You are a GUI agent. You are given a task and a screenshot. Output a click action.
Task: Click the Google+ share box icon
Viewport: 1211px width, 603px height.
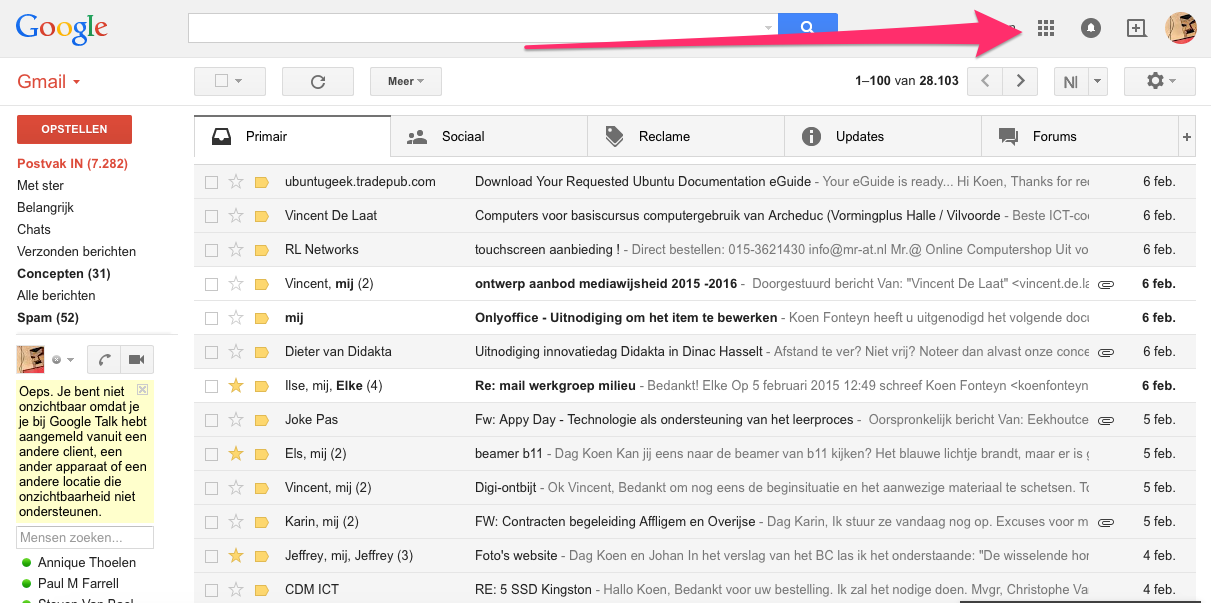pos(1136,28)
